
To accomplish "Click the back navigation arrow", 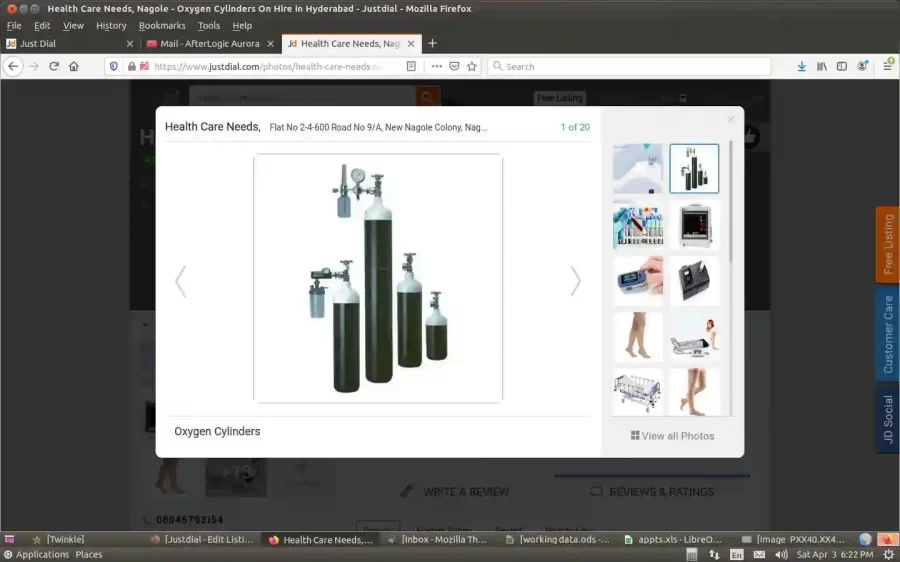I will [x=13, y=66].
